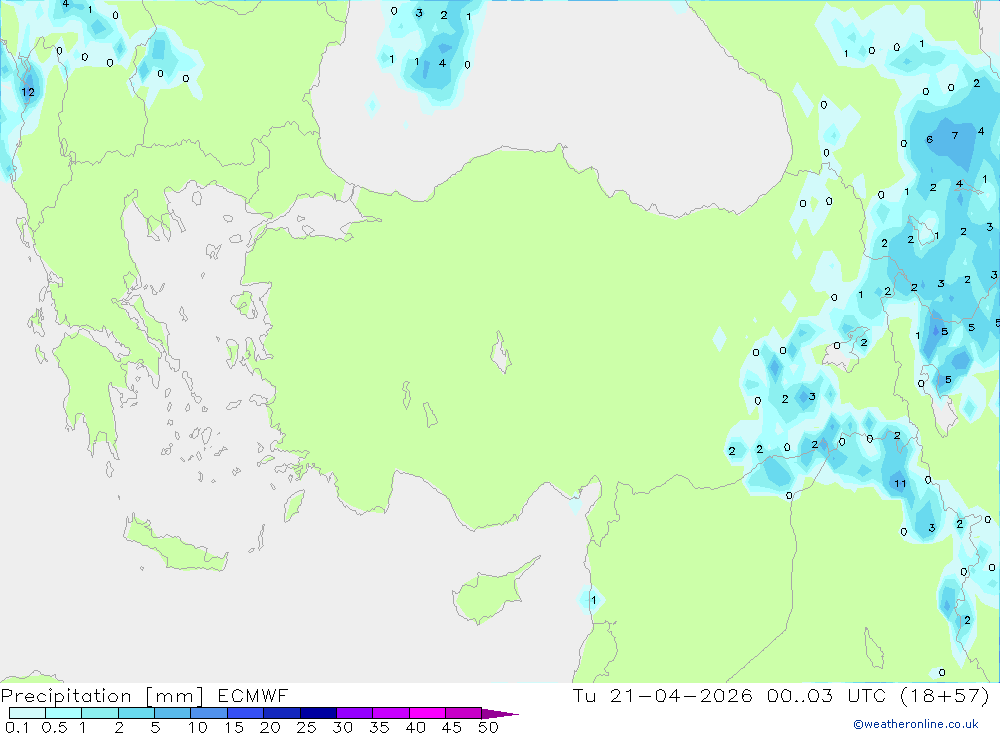
Task: Click the legend label "0.5"
Action: 54,727
